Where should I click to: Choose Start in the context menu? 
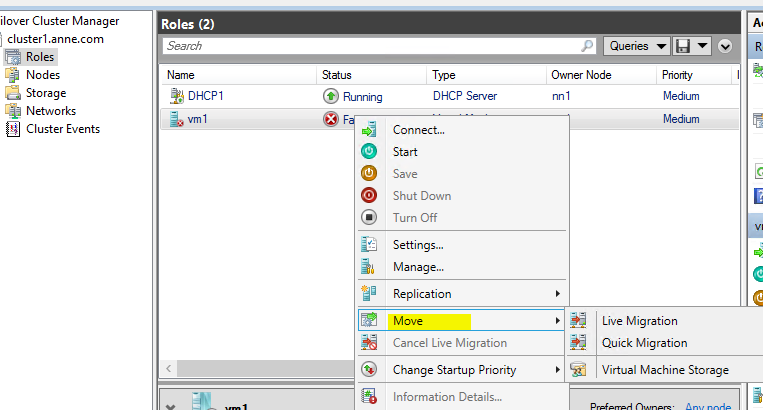coord(462,152)
